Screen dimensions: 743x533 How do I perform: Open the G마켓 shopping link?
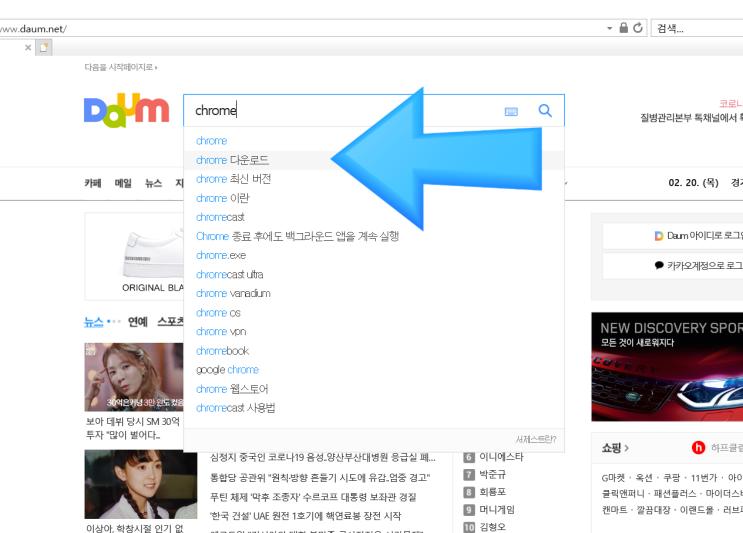(x=615, y=478)
